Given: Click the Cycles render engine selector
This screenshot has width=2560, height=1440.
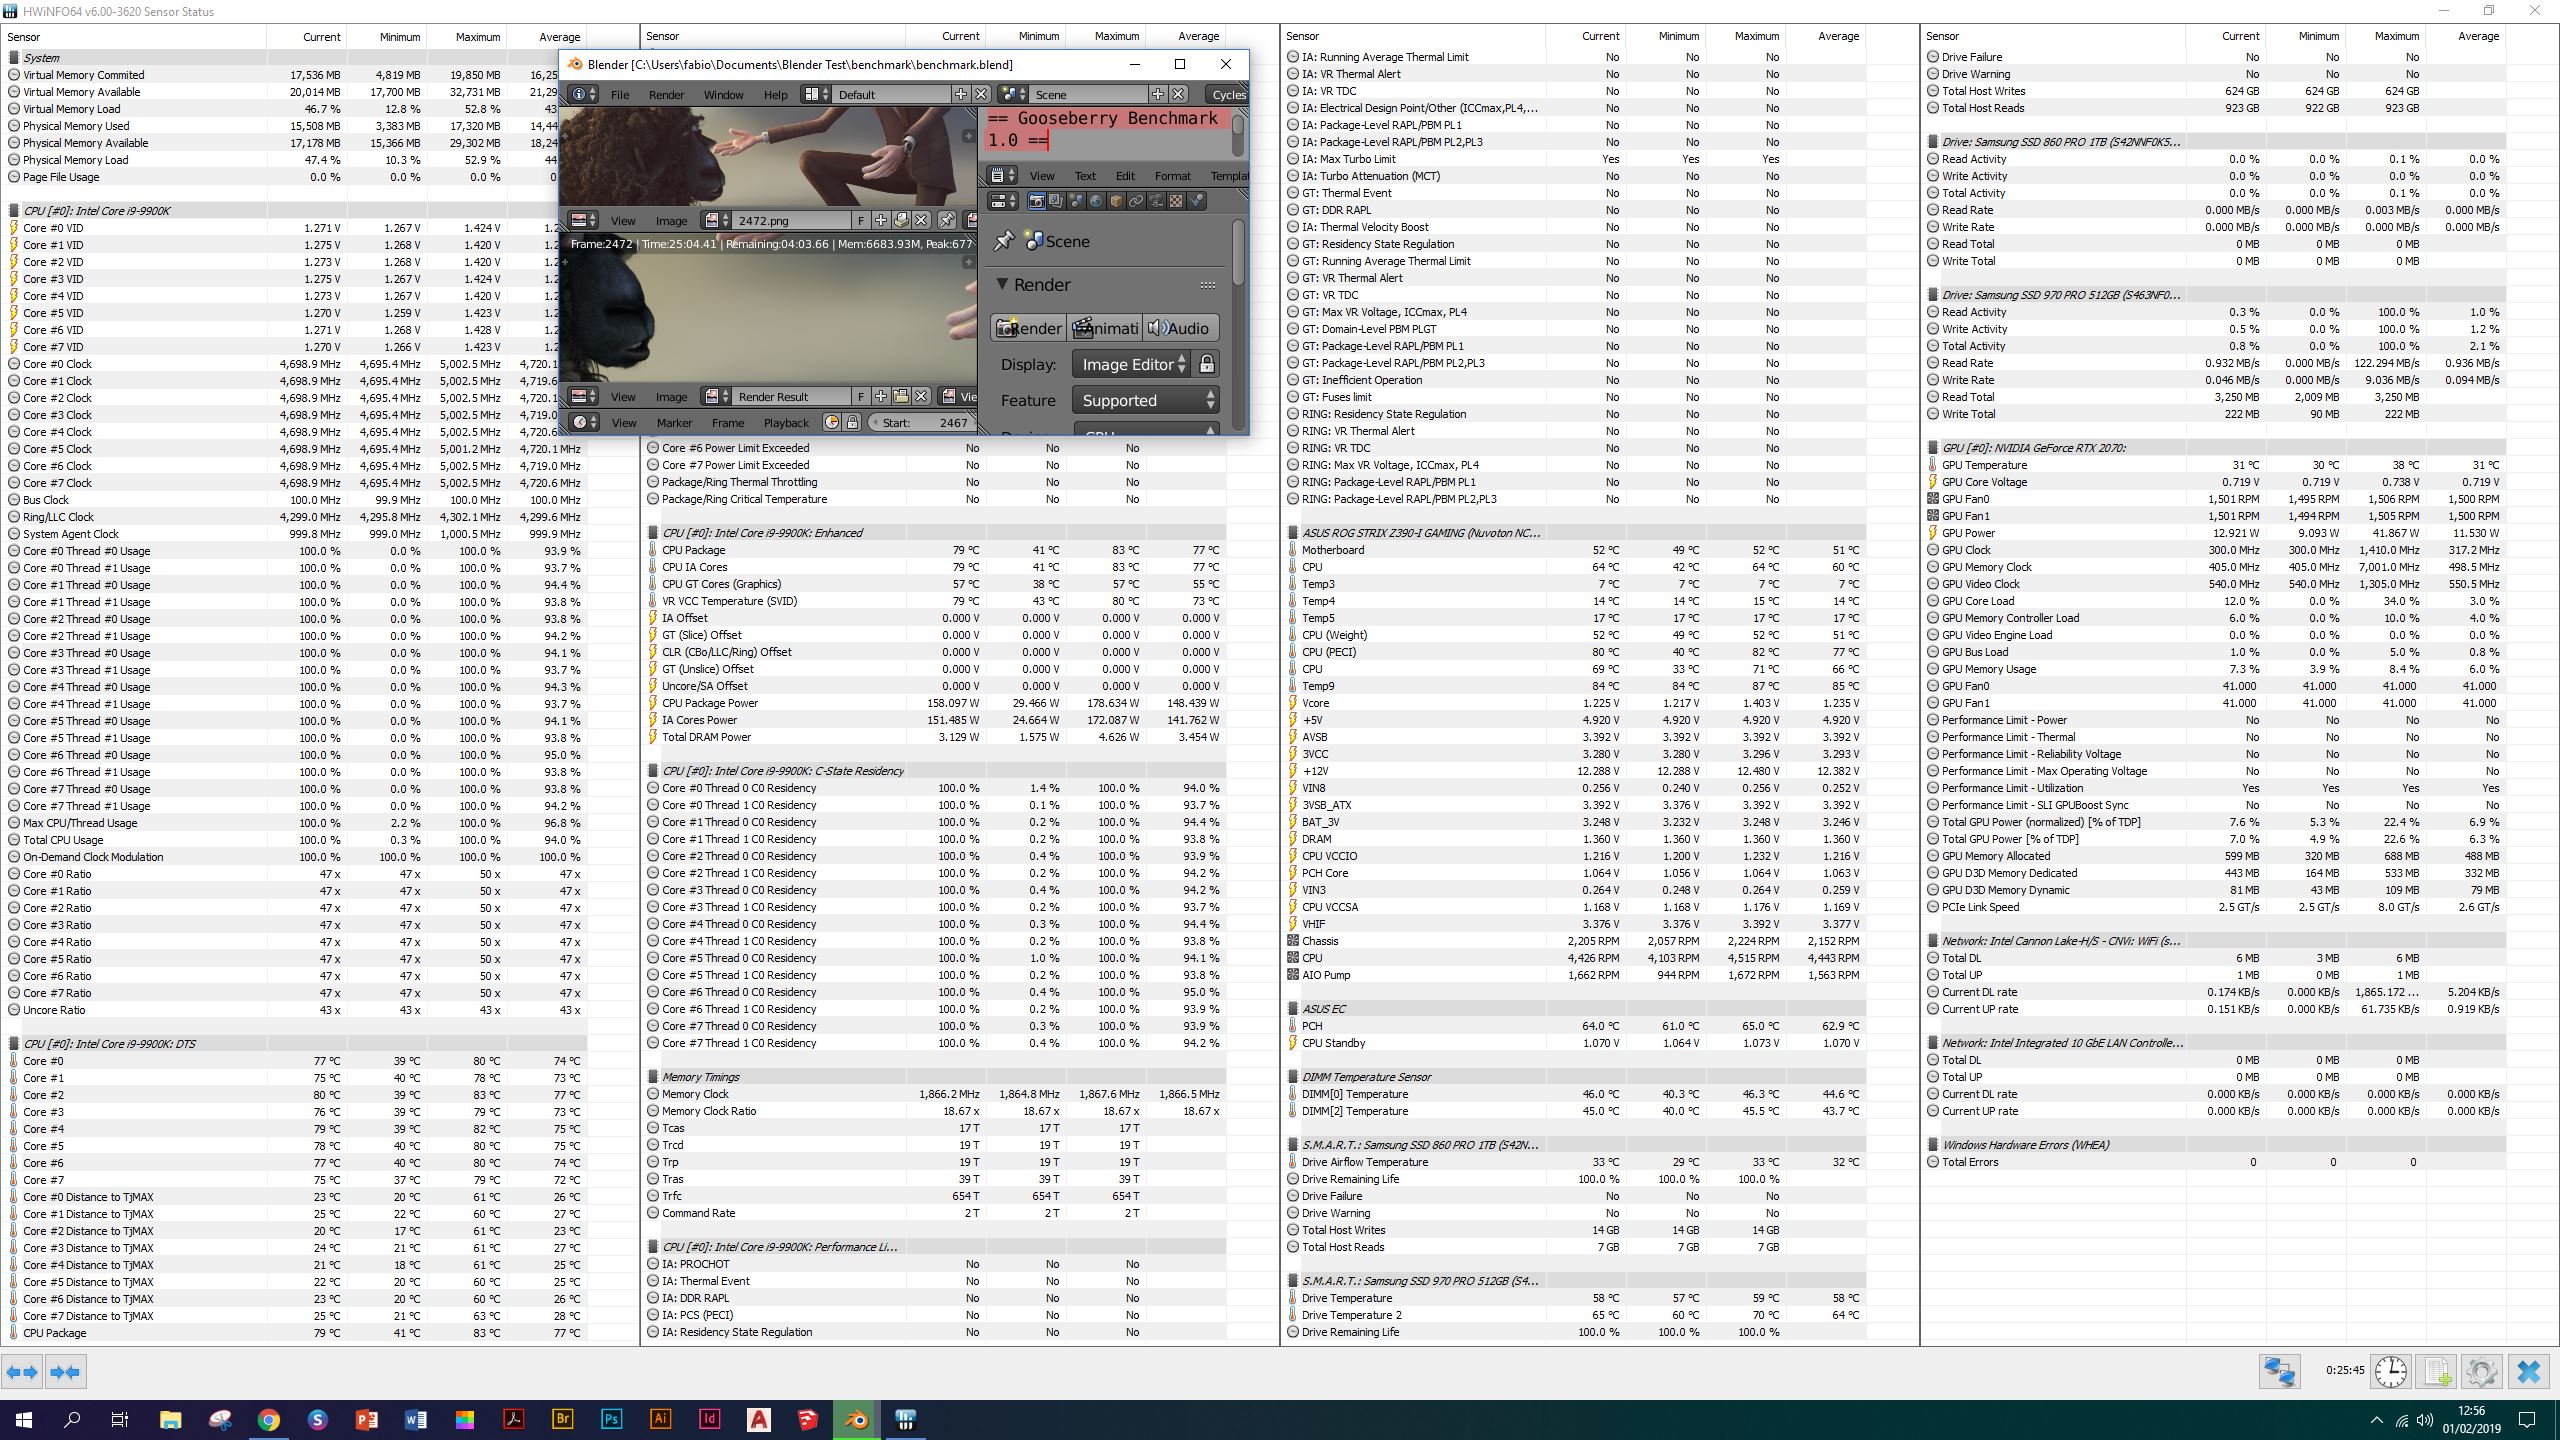Looking at the screenshot, I should tap(1228, 95).
